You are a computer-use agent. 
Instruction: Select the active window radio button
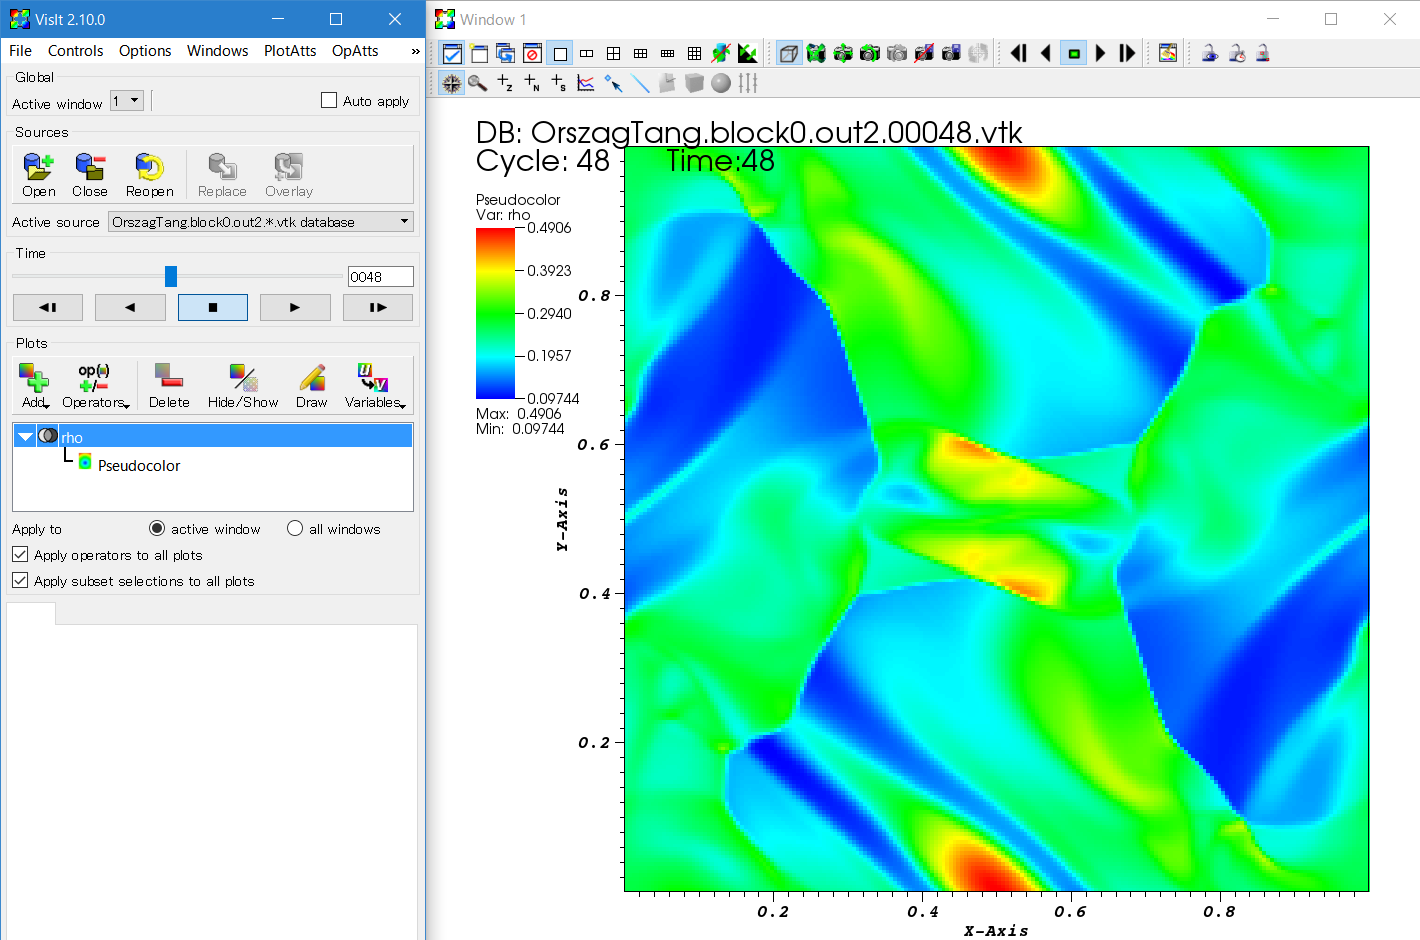click(x=157, y=528)
